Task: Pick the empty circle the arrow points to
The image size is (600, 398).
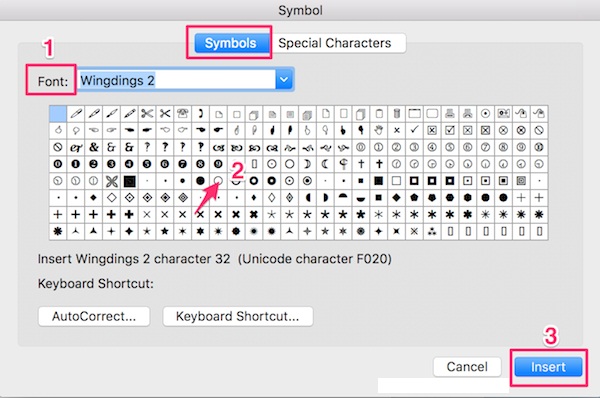Action: pos(218,181)
